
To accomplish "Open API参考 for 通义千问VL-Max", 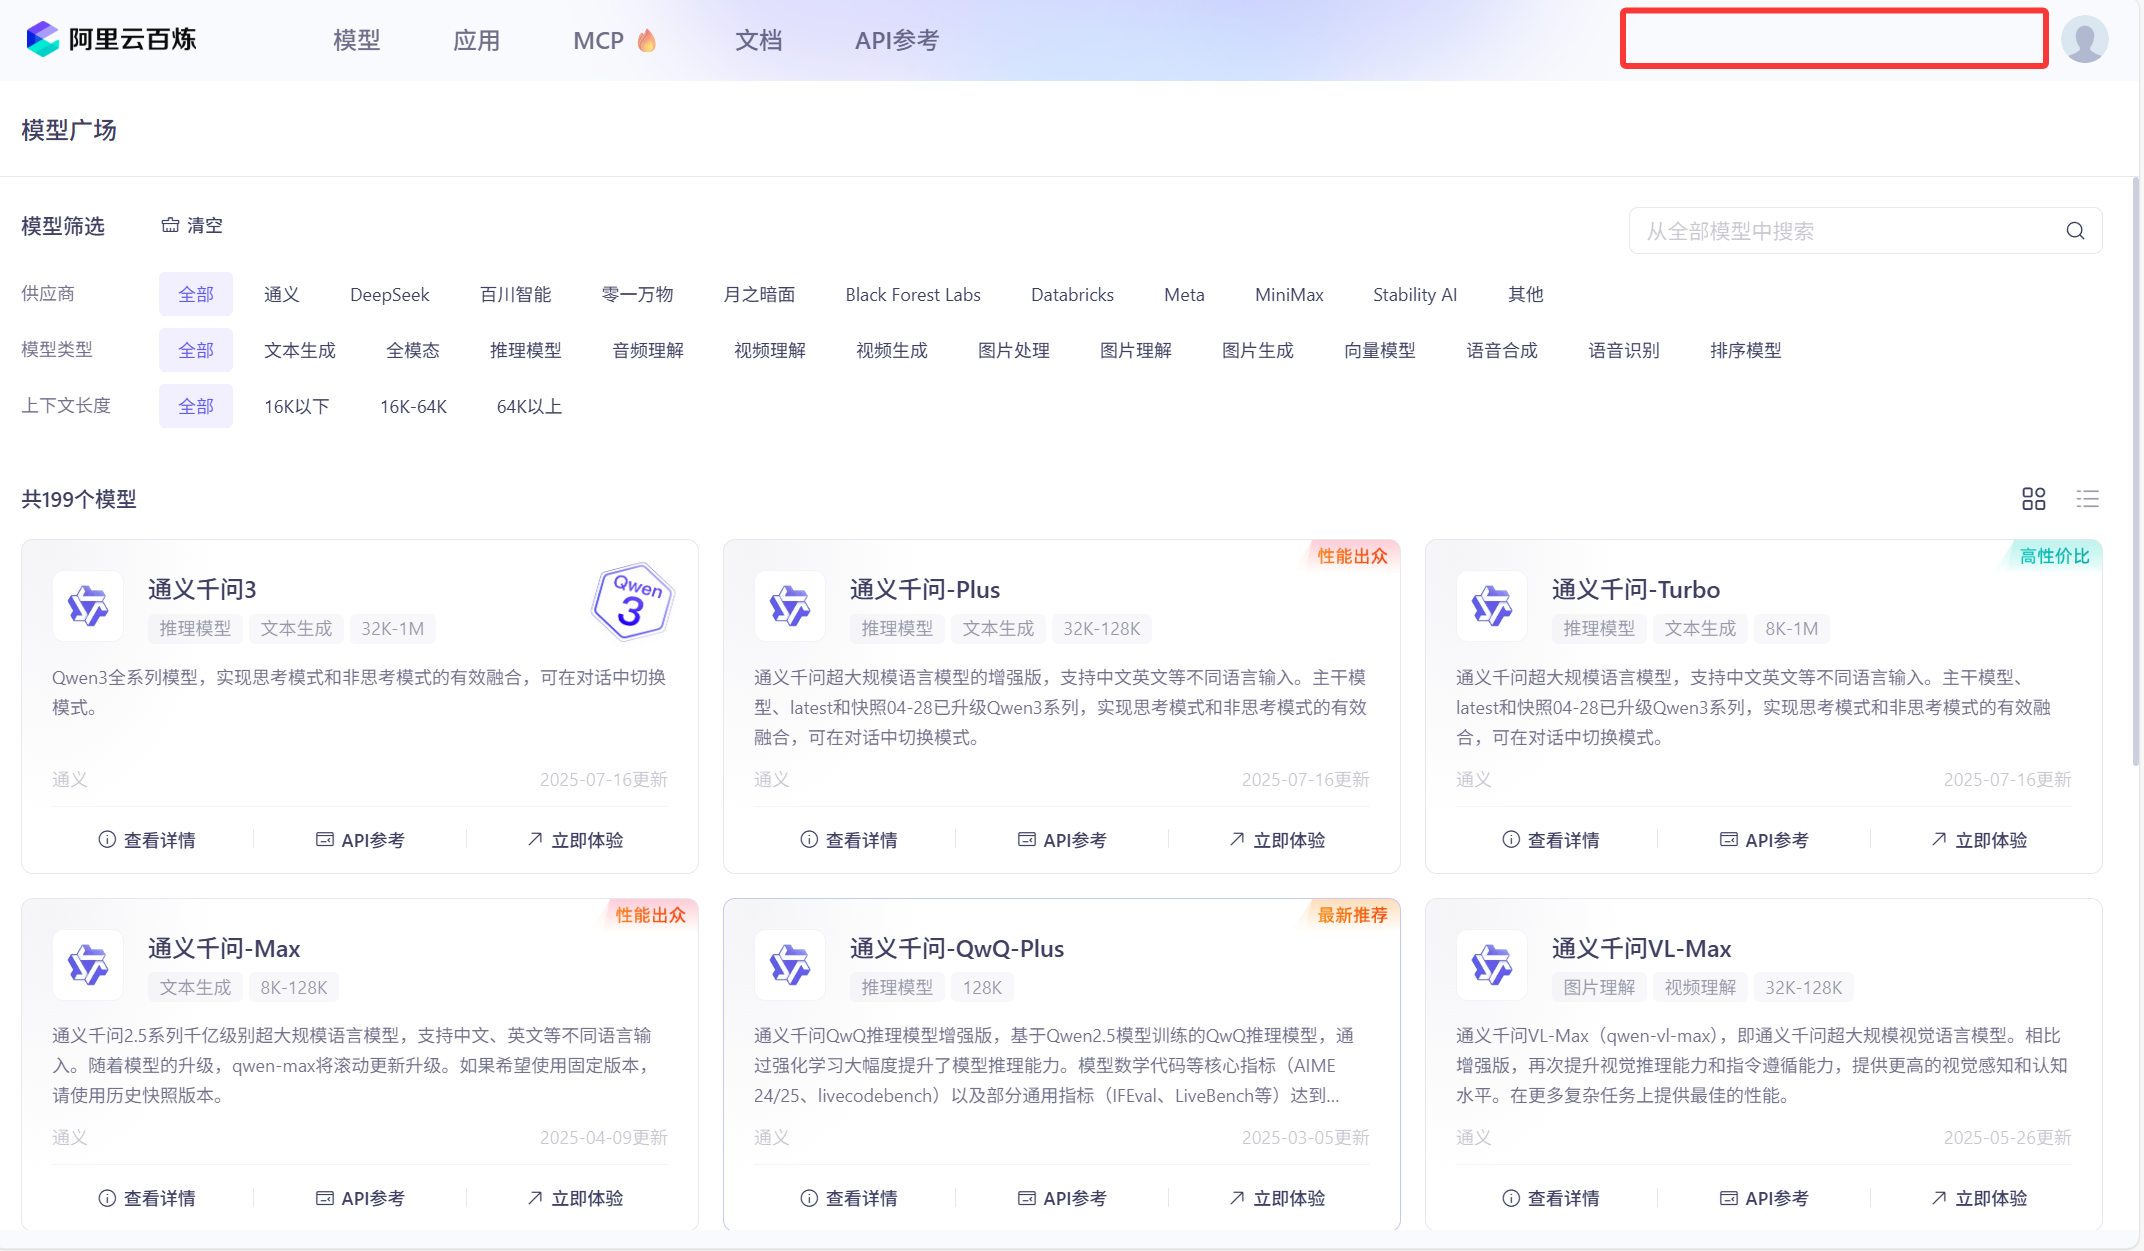I will [x=1764, y=1198].
